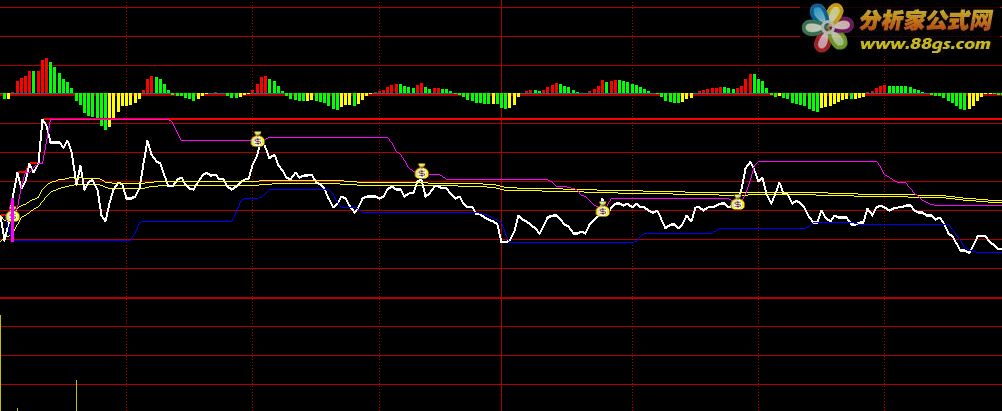Click the rightmost money bag signal marker
1002x411 pixels.
737,203
